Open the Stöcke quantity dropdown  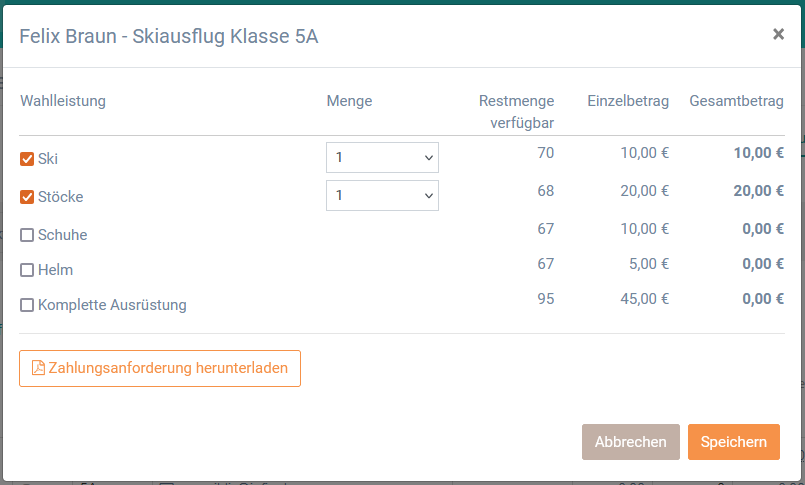tap(382, 196)
